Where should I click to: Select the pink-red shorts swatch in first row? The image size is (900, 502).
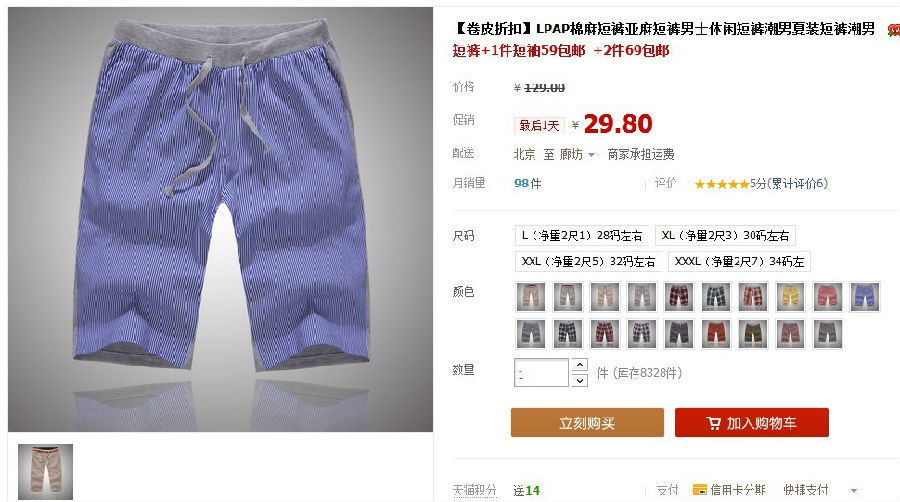tap(828, 297)
